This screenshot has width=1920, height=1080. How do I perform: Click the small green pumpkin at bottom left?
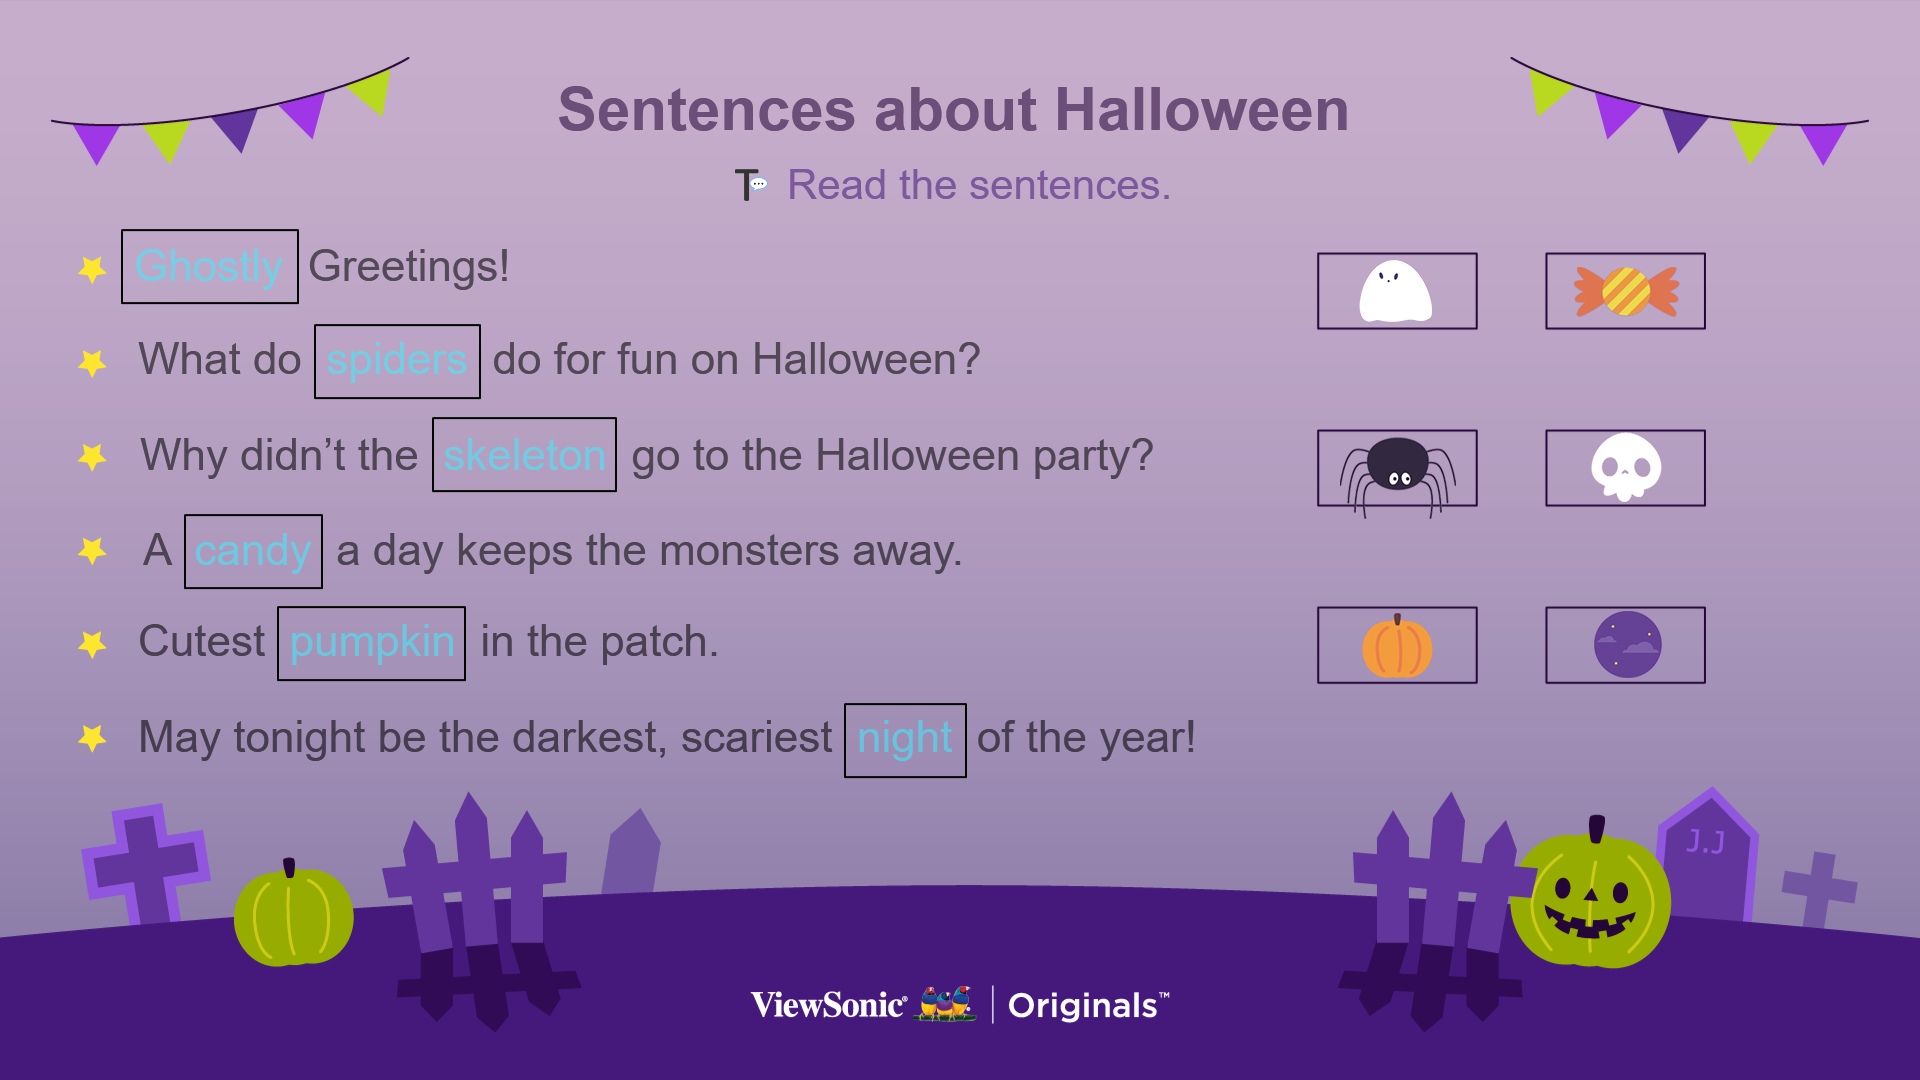(293, 912)
